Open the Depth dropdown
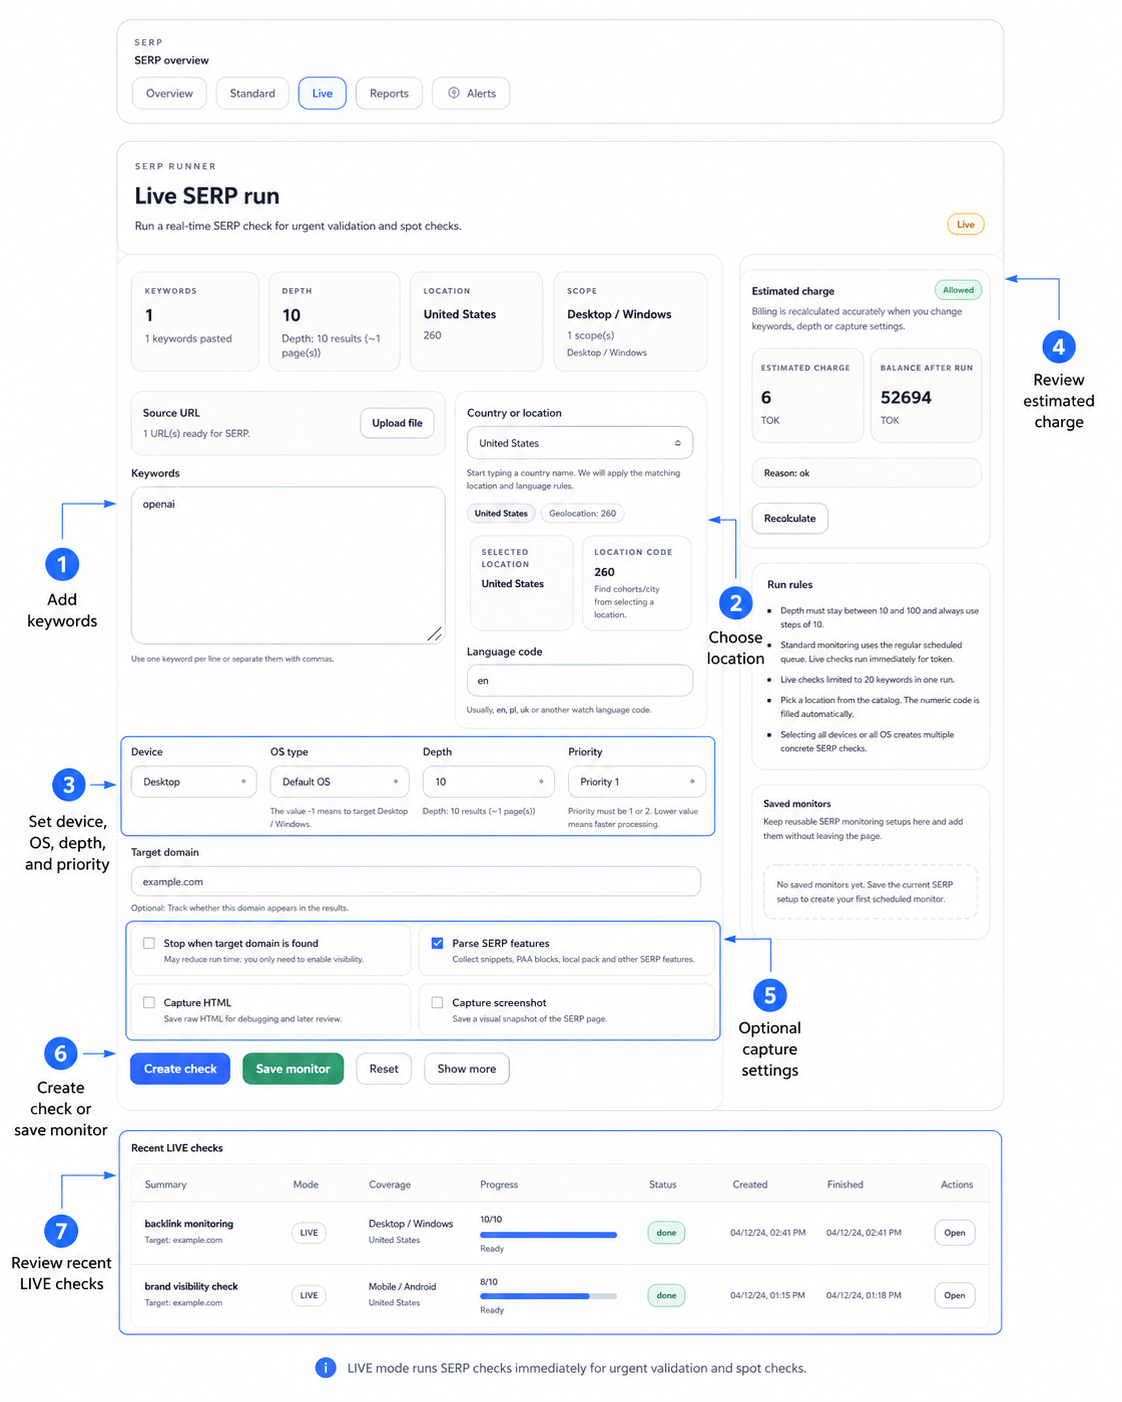 click(x=489, y=782)
